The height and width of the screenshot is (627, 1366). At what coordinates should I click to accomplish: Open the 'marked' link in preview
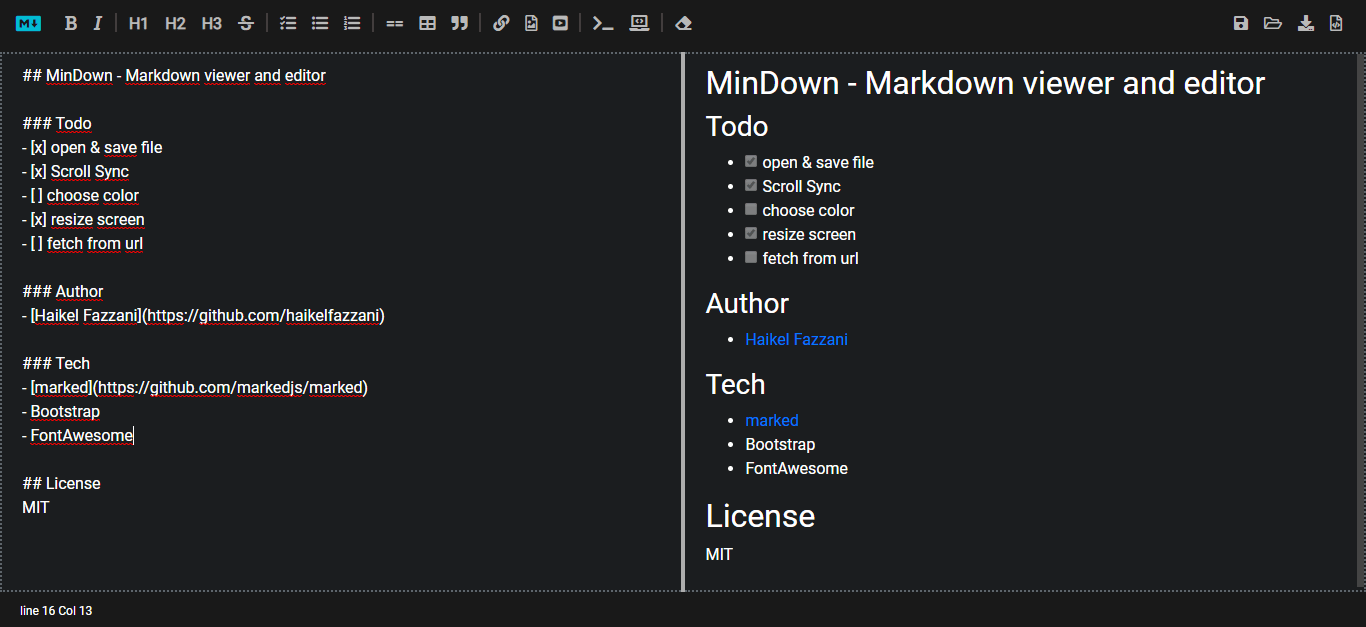[x=772, y=420]
